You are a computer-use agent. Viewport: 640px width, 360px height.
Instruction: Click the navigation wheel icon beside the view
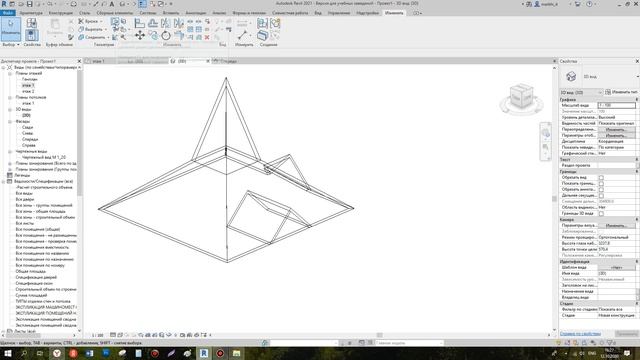click(x=545, y=133)
